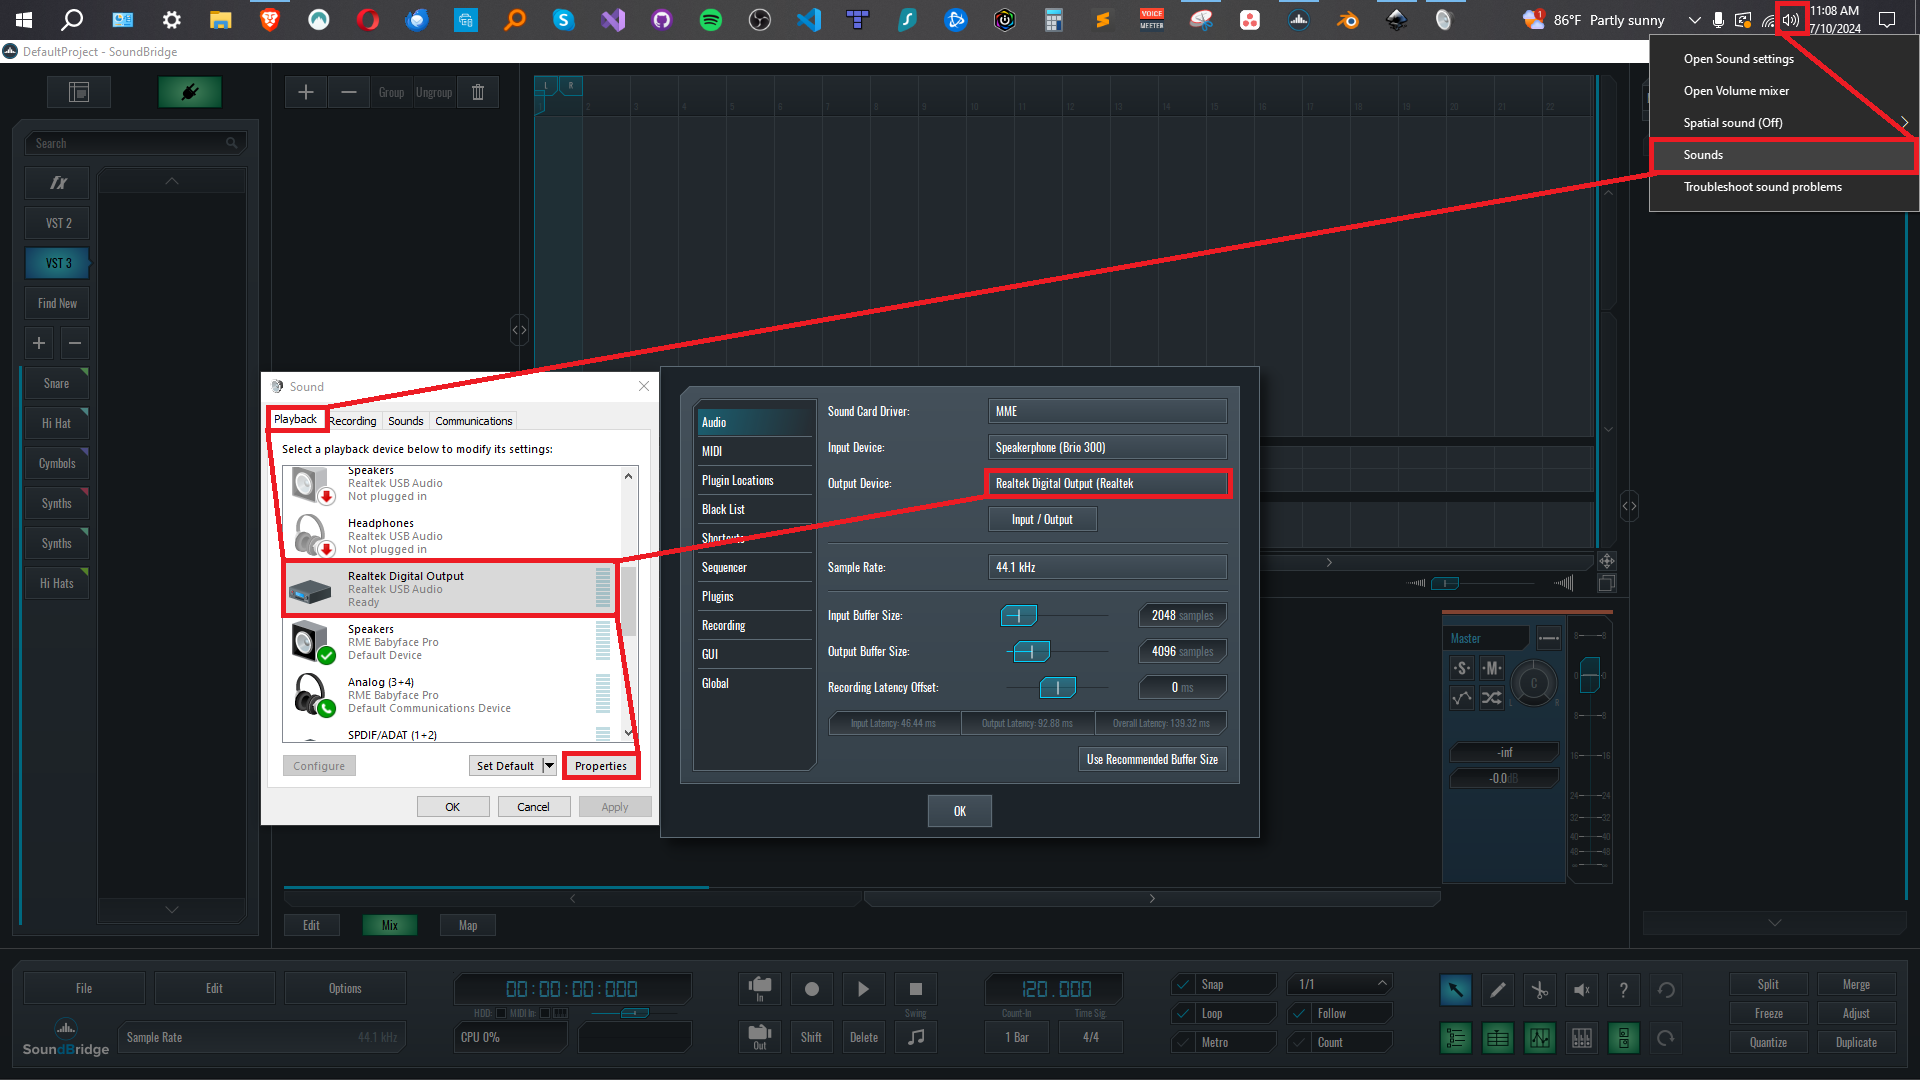Toggle the Loop checkbox

coord(1183,1013)
